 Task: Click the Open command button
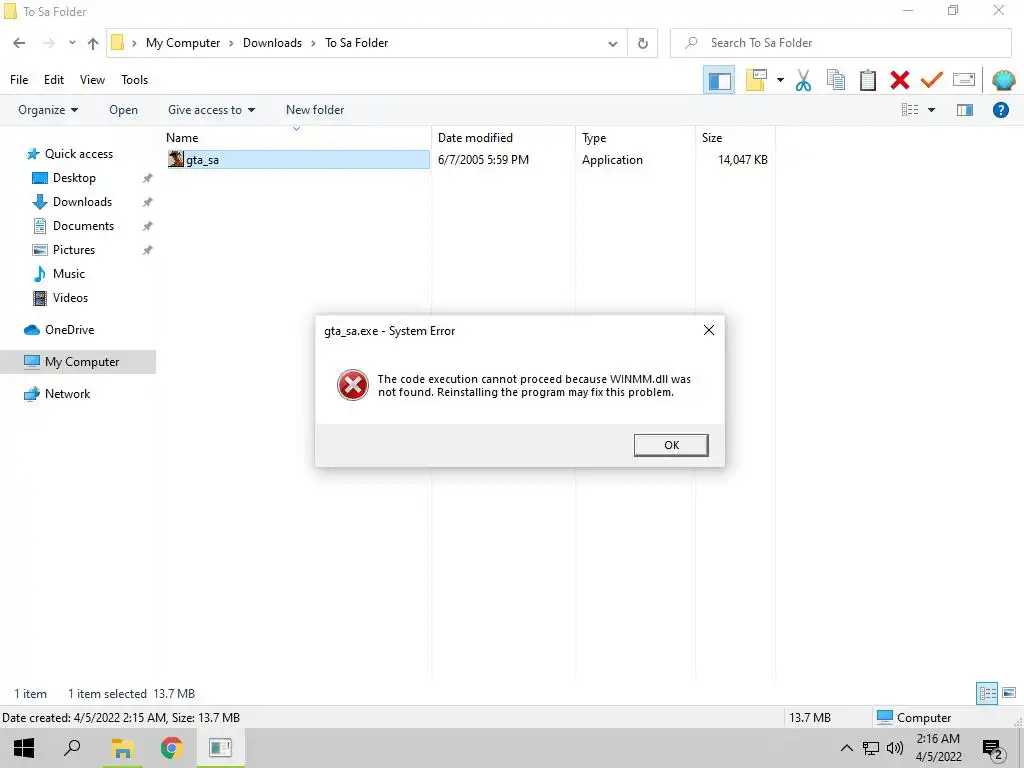coord(123,110)
